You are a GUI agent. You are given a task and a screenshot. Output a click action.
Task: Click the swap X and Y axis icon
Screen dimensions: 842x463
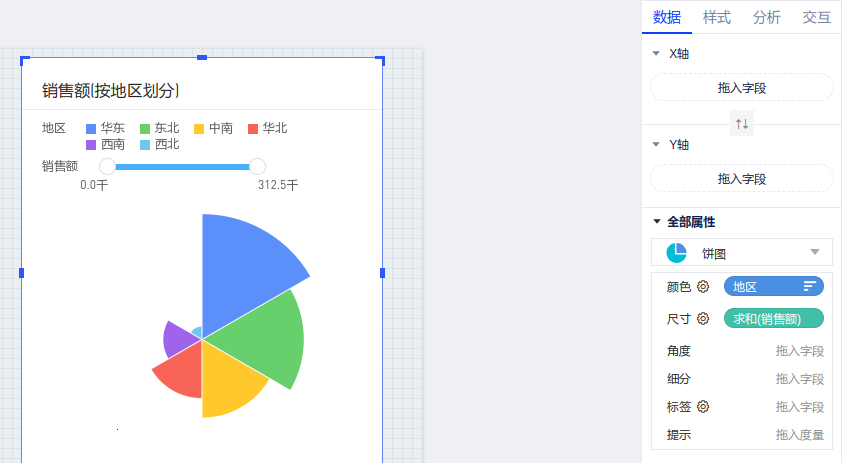741,124
